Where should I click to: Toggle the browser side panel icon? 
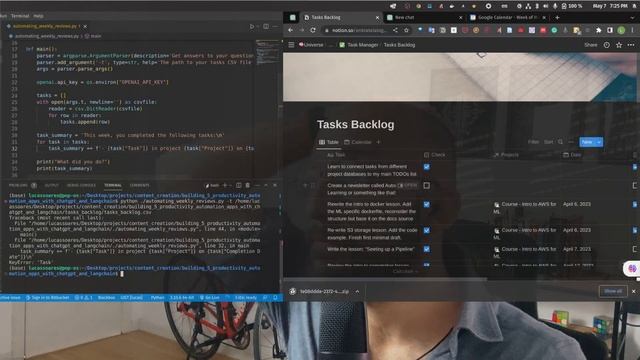[610, 30]
